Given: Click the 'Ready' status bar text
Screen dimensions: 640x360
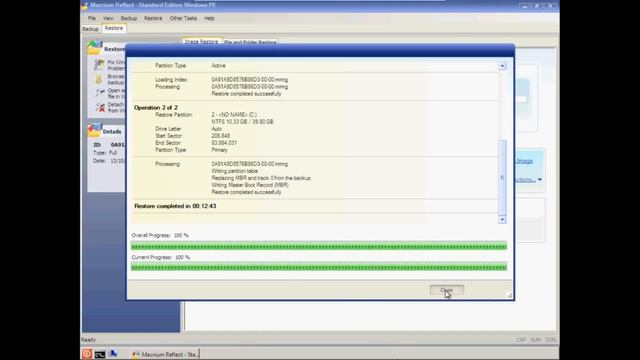Looking at the screenshot, I should 88,340.
